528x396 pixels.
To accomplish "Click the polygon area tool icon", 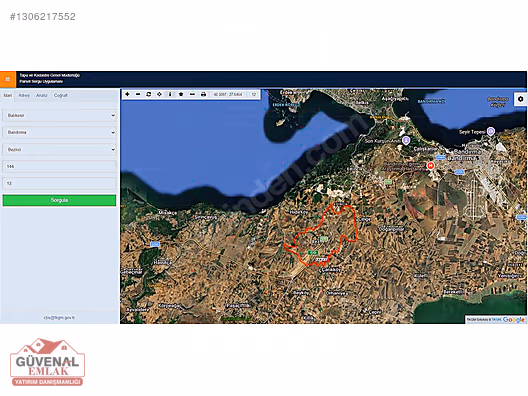I will 181,94.
